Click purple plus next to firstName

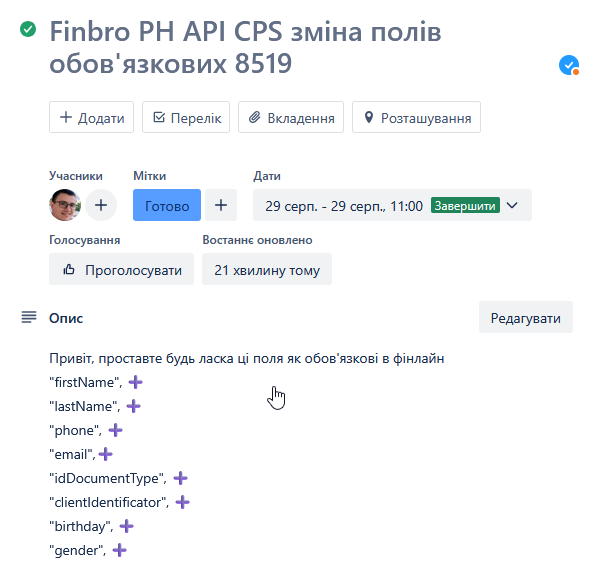[136, 382]
